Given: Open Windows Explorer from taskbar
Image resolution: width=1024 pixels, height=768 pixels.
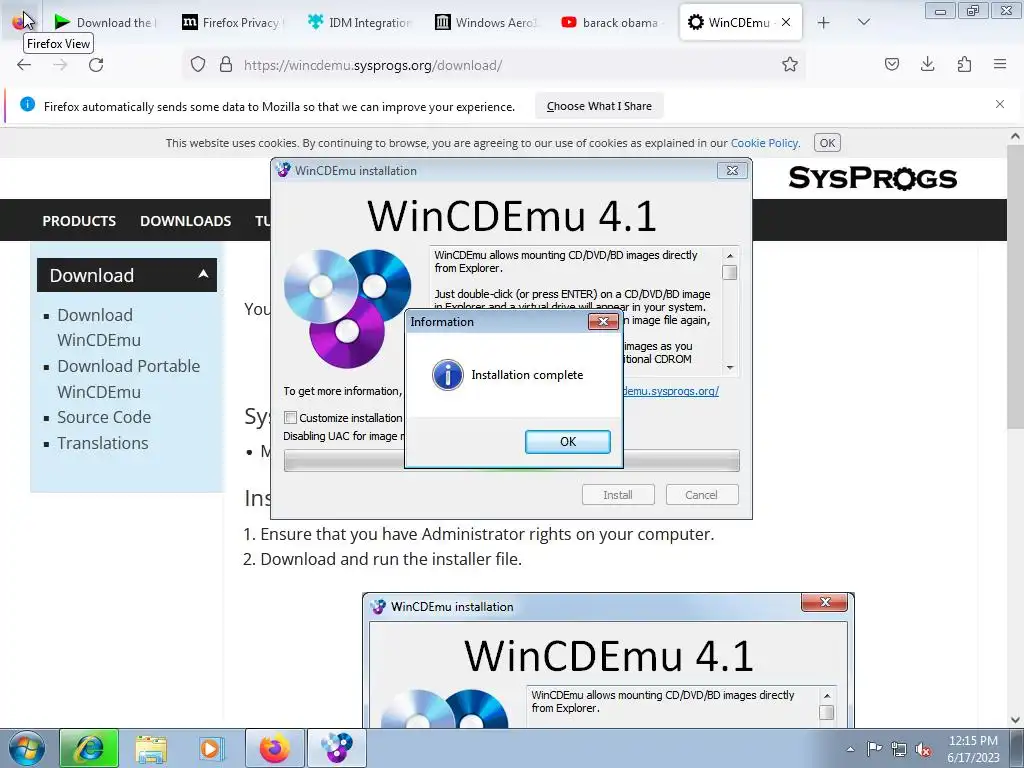Looking at the screenshot, I should pos(151,748).
